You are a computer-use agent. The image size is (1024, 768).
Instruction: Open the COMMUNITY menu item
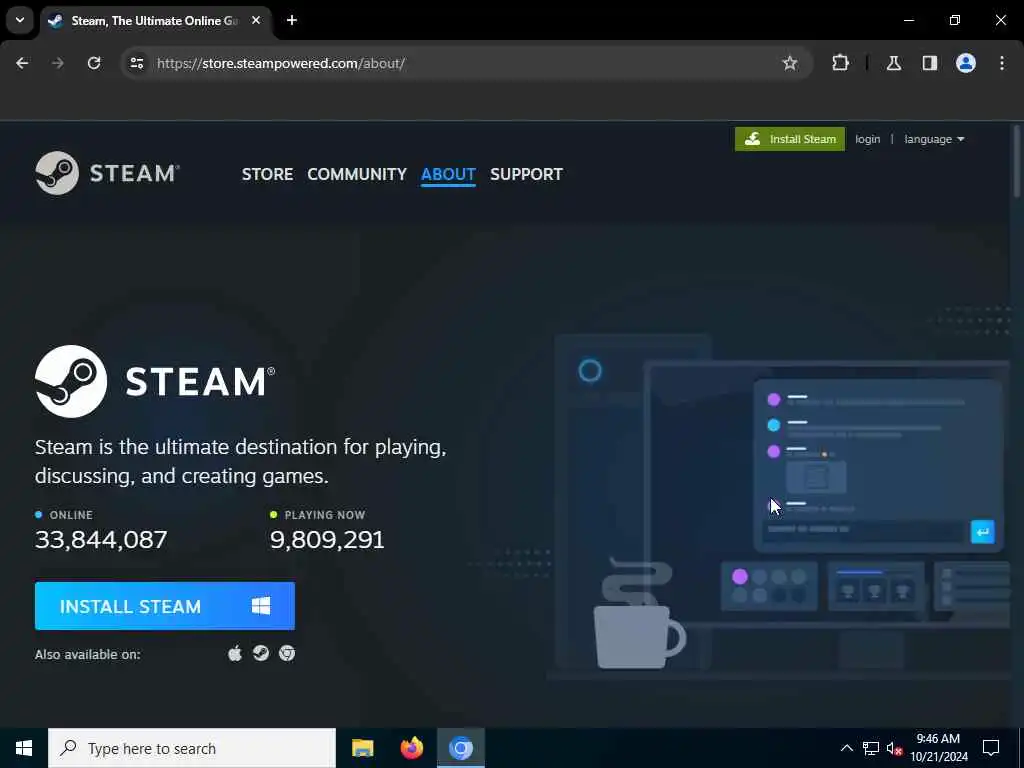(x=357, y=174)
